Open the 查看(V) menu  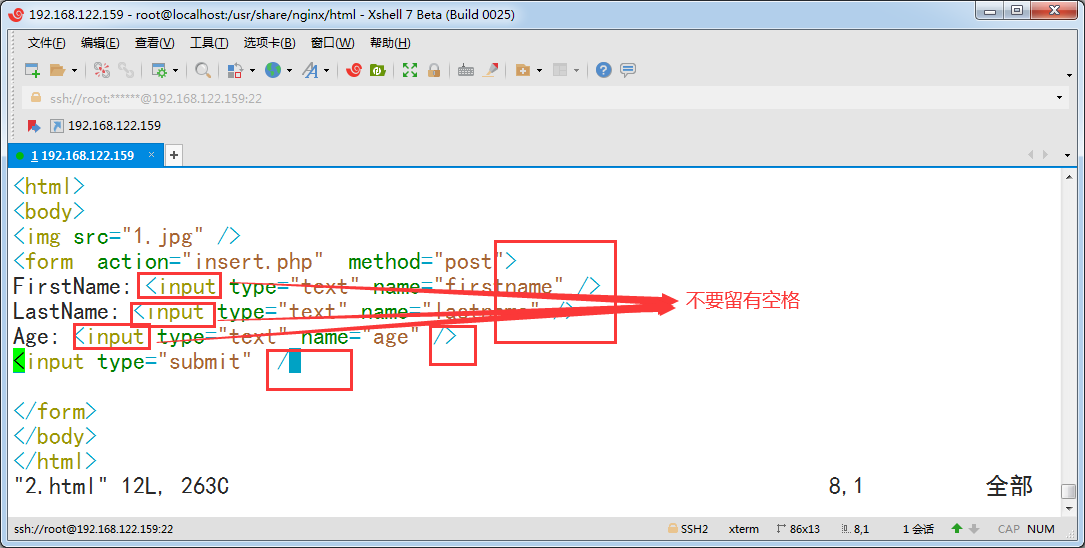click(x=154, y=43)
